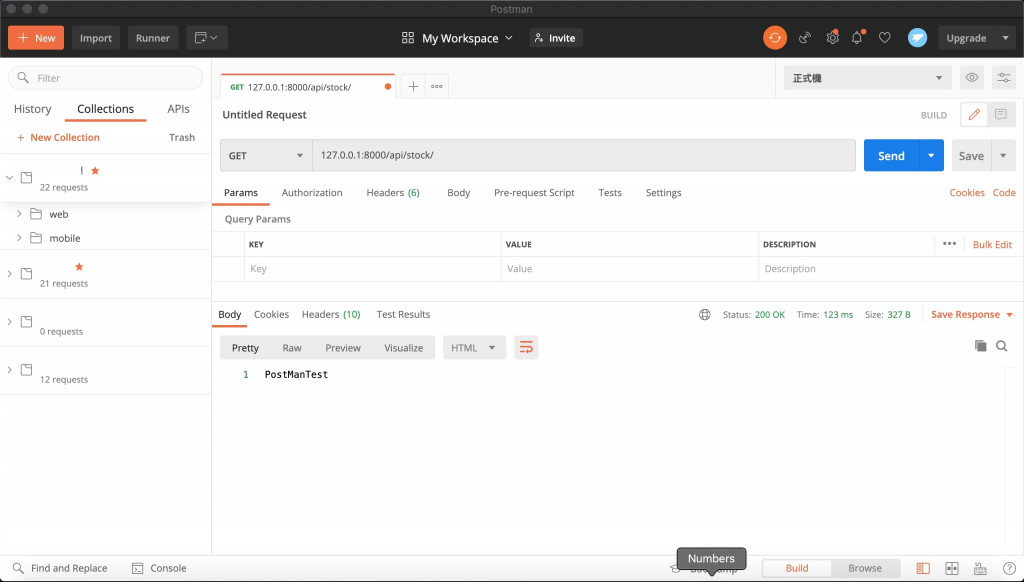Viewport: 1024px width, 582px height.
Task: Open the HTML format dropdown
Action: (x=474, y=348)
